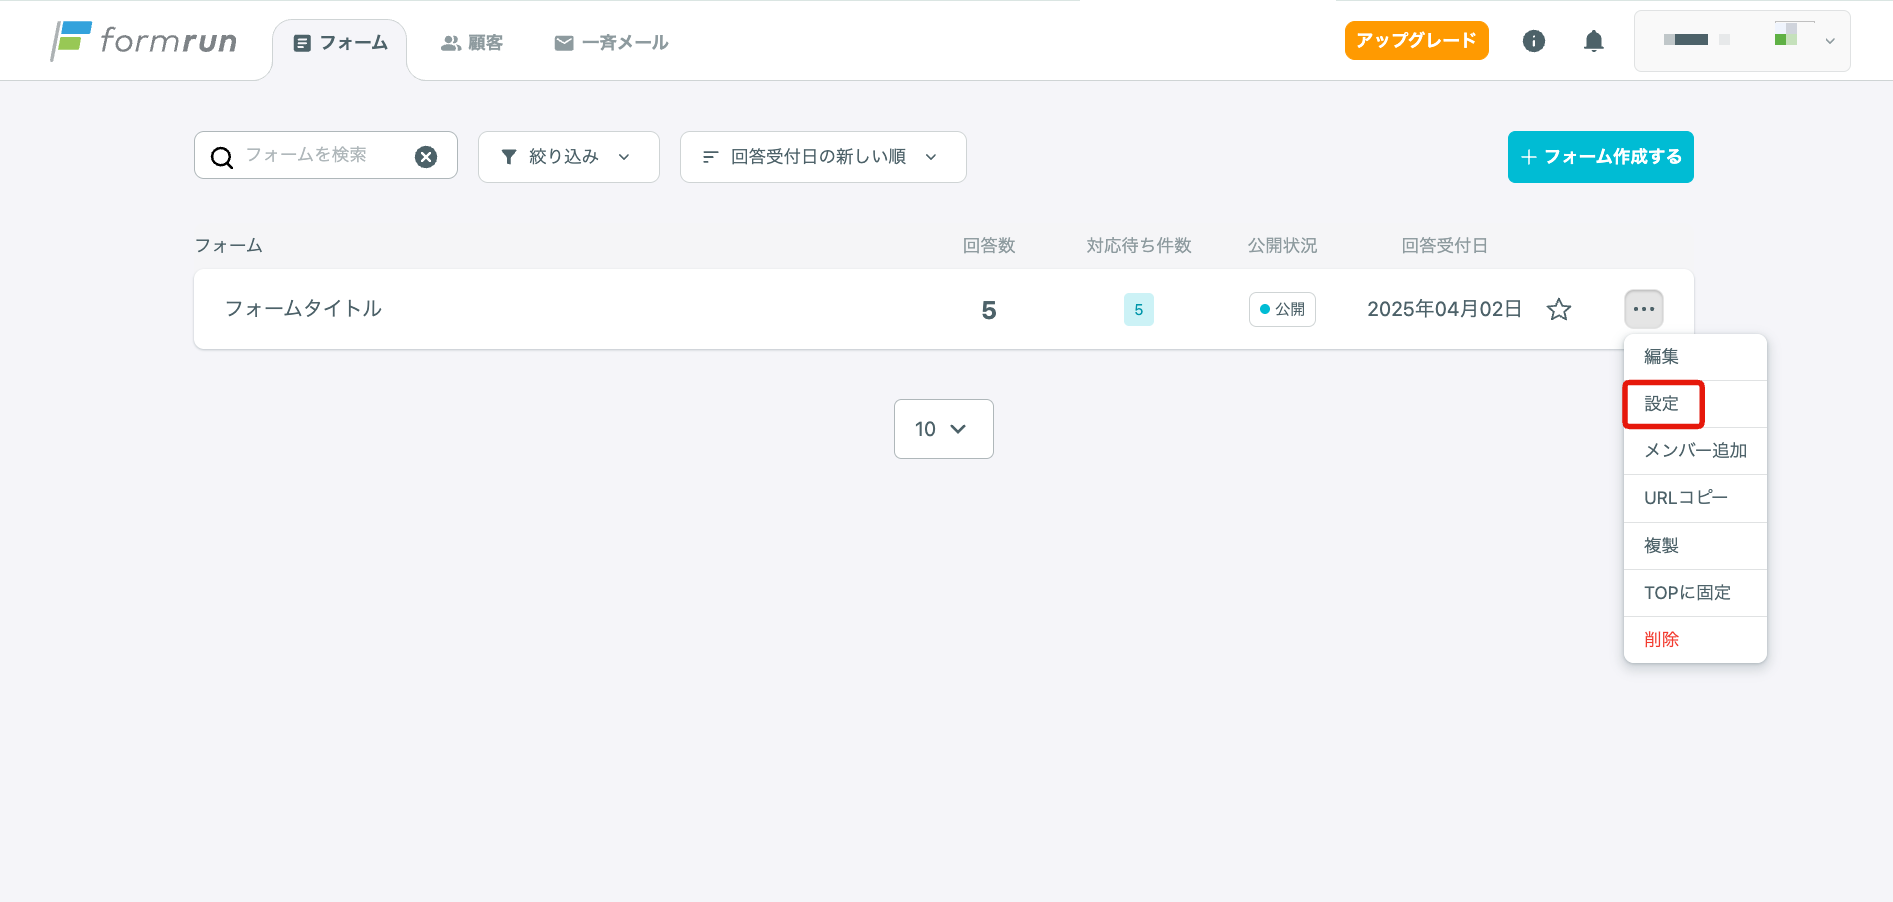Click the three-dot more options button
The height and width of the screenshot is (902, 1893).
(x=1644, y=310)
